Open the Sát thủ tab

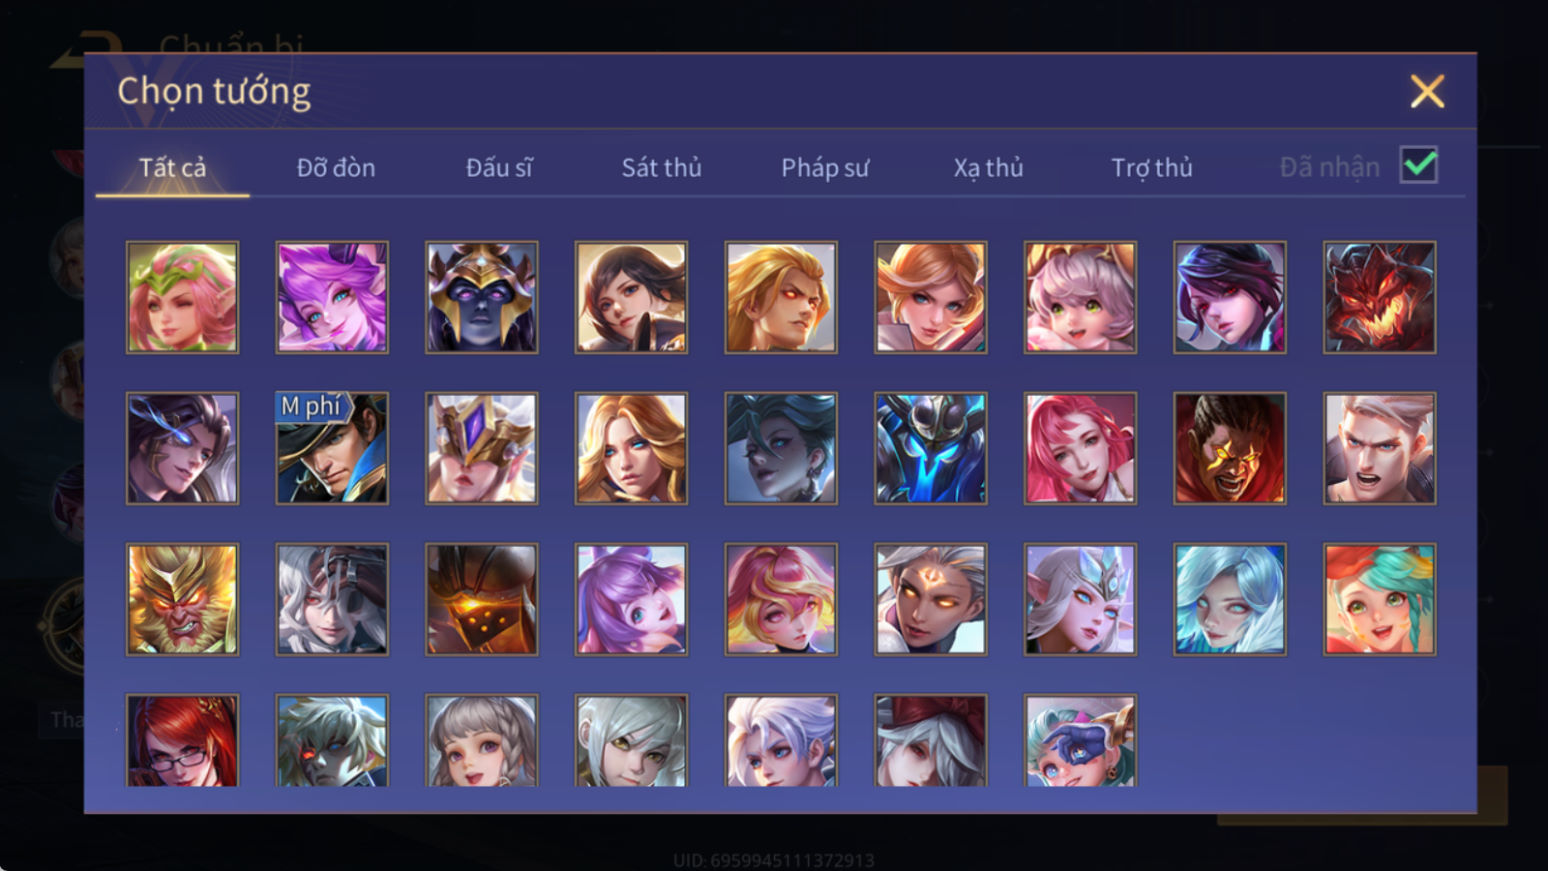[661, 167]
